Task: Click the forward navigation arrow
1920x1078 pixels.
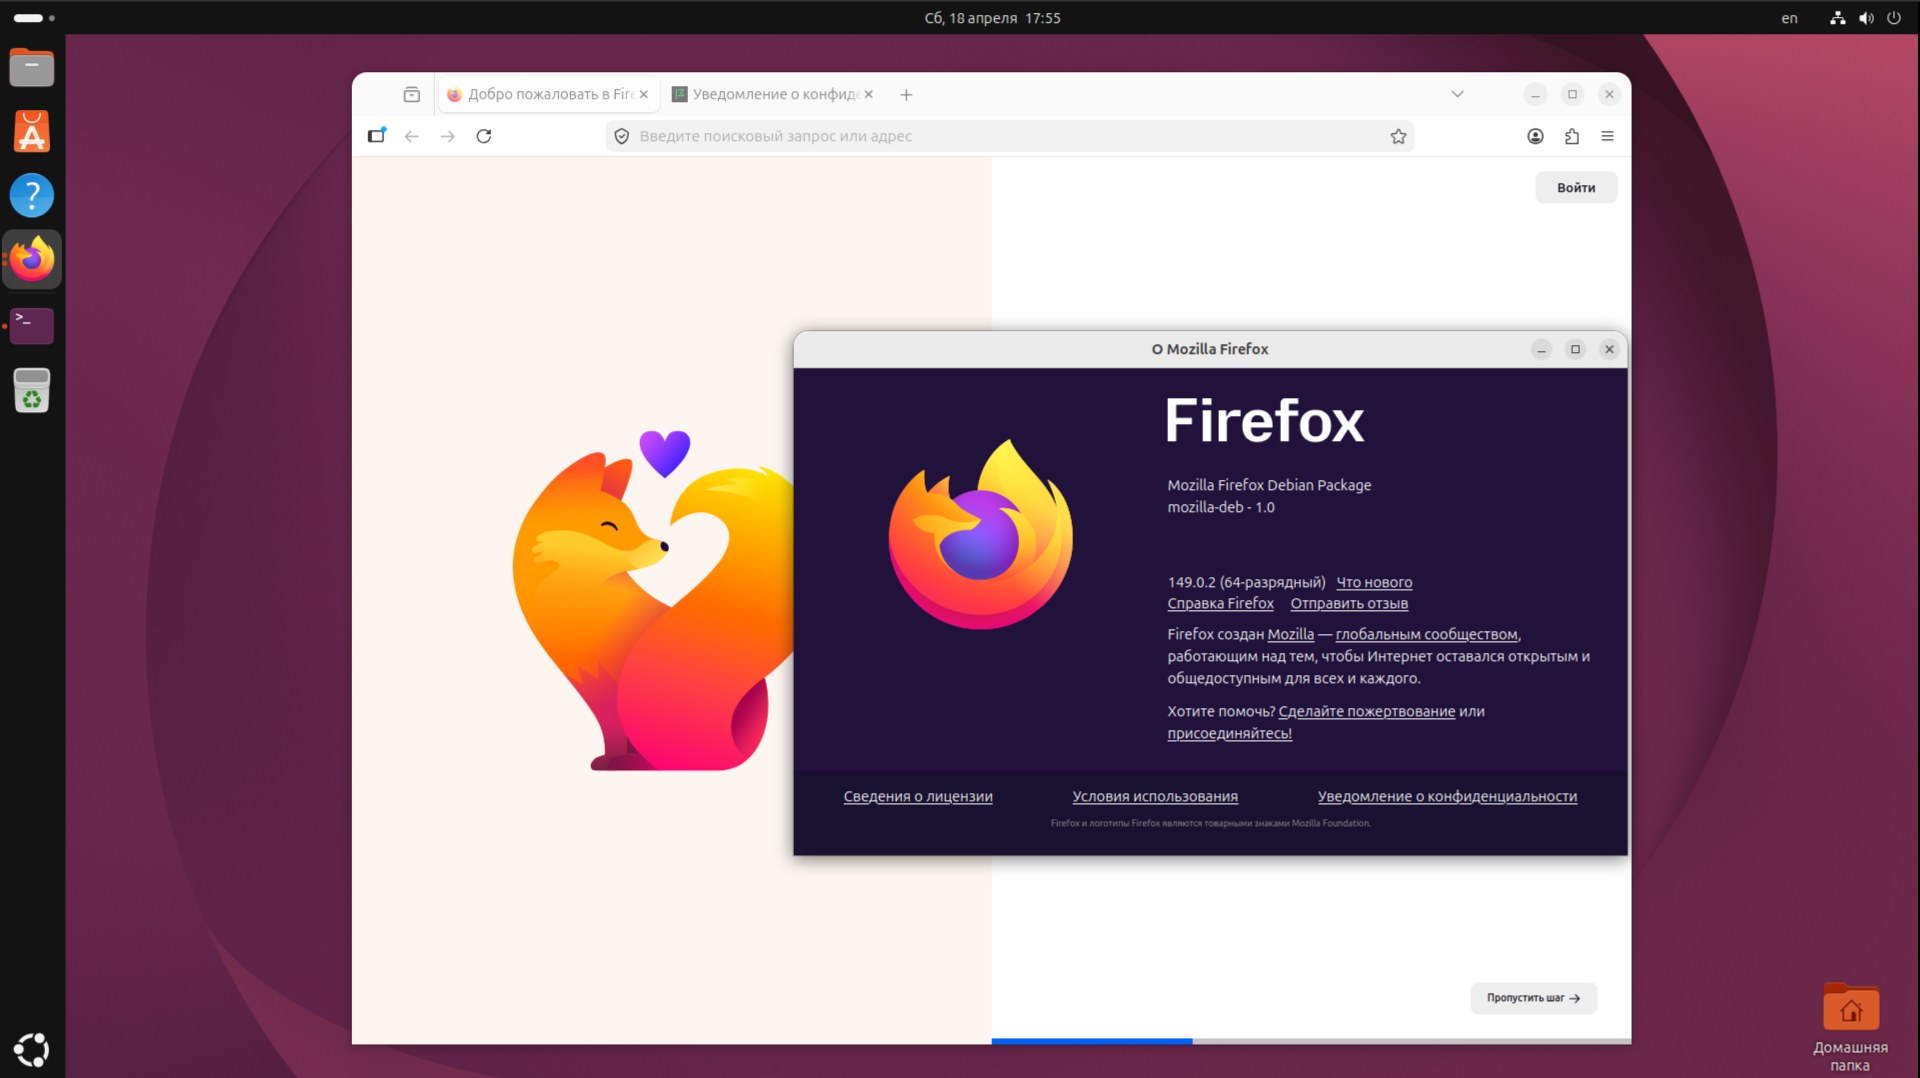Action: (448, 136)
